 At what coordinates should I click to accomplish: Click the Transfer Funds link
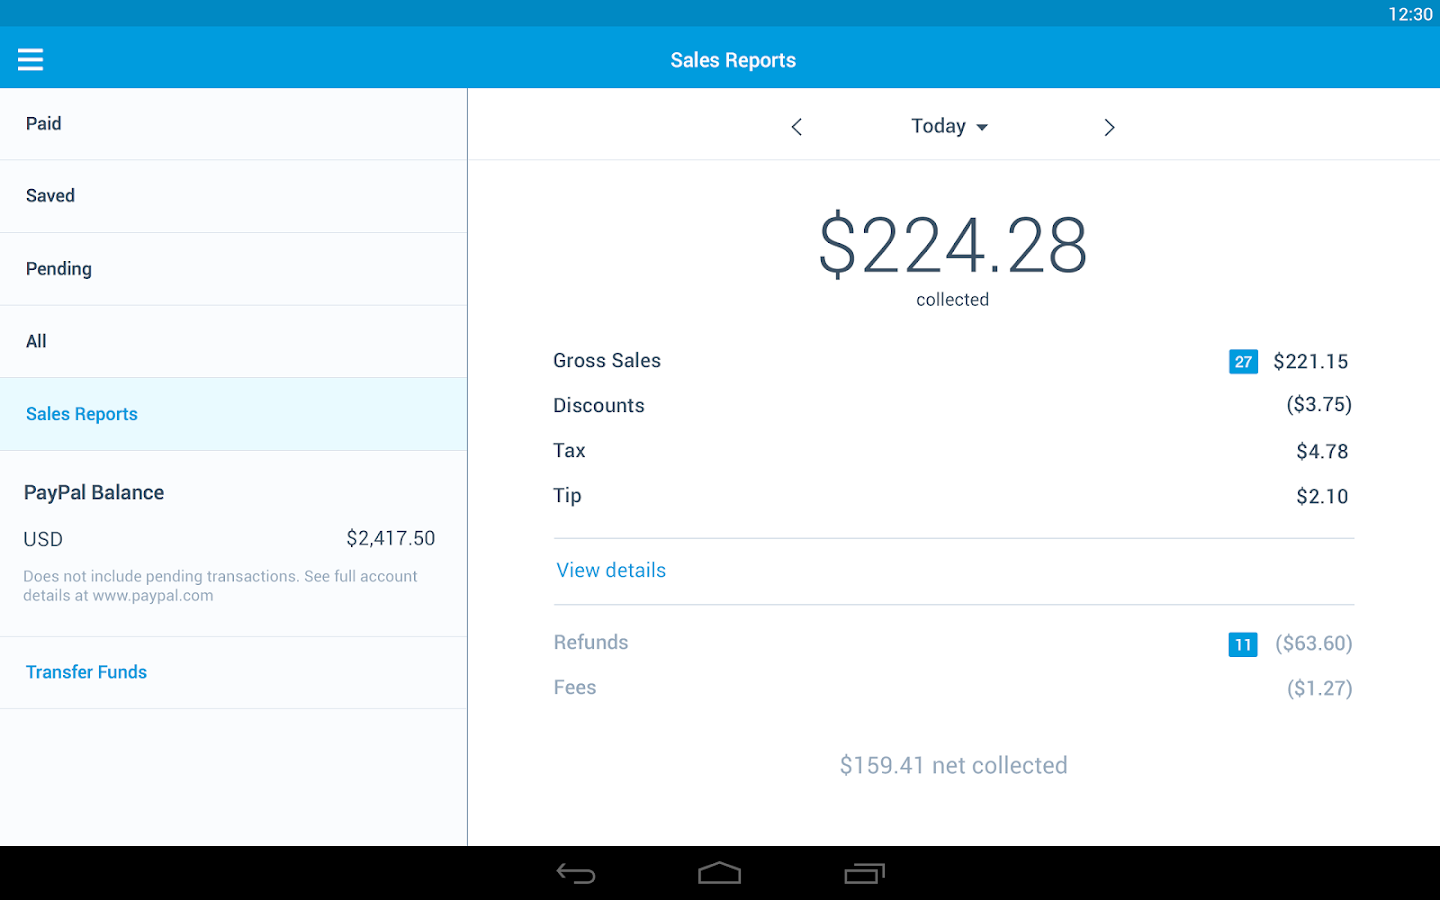(86, 672)
